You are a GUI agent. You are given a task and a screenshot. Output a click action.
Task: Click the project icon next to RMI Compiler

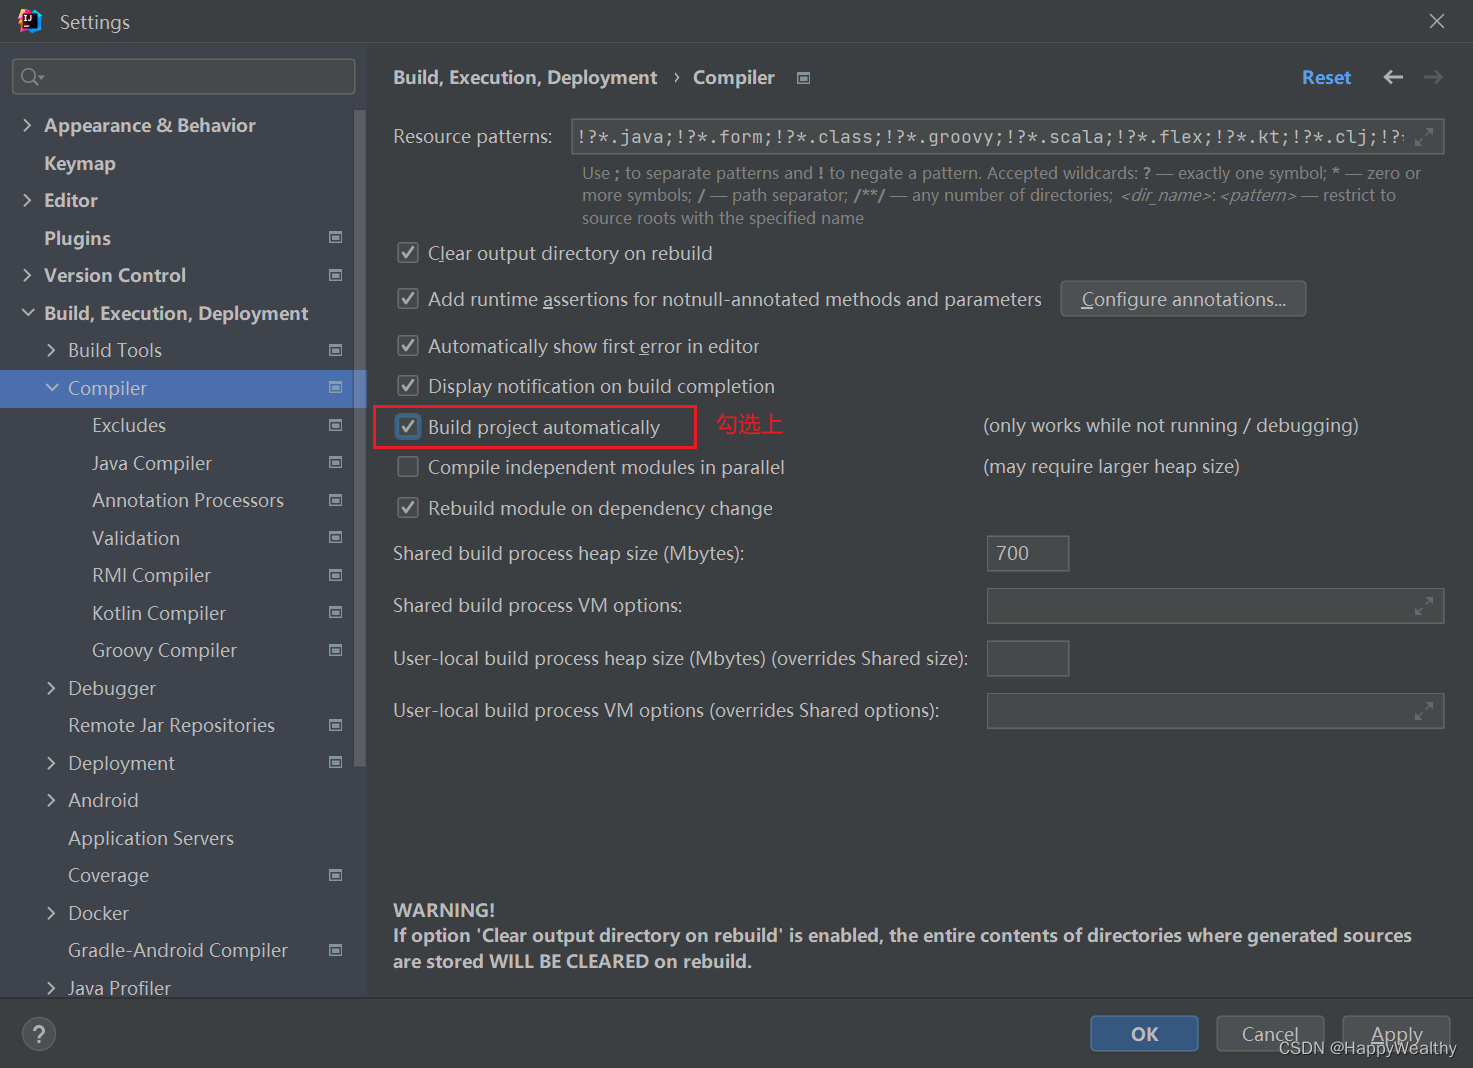[x=336, y=575]
